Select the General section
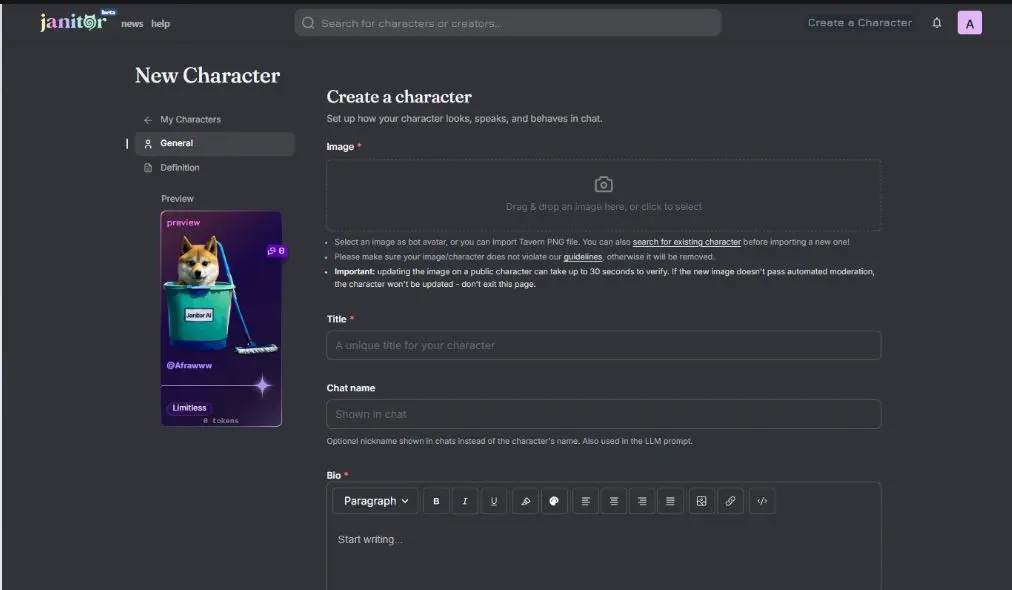The height and width of the screenshot is (590, 1012). point(215,143)
